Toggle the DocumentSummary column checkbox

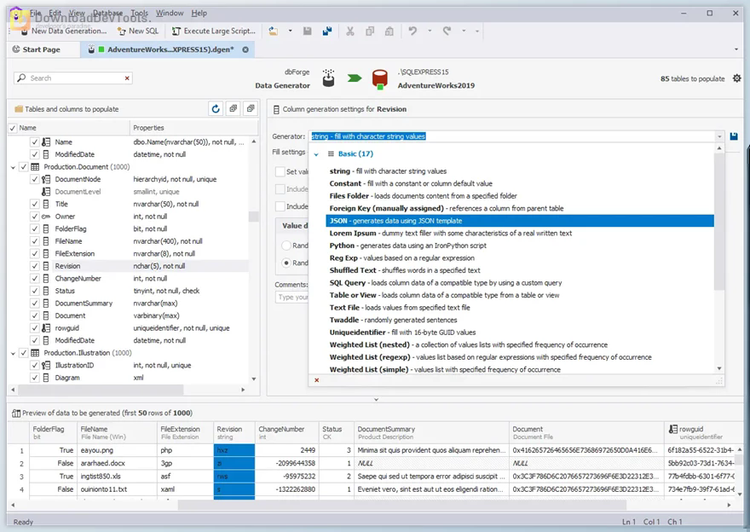tap(34, 303)
